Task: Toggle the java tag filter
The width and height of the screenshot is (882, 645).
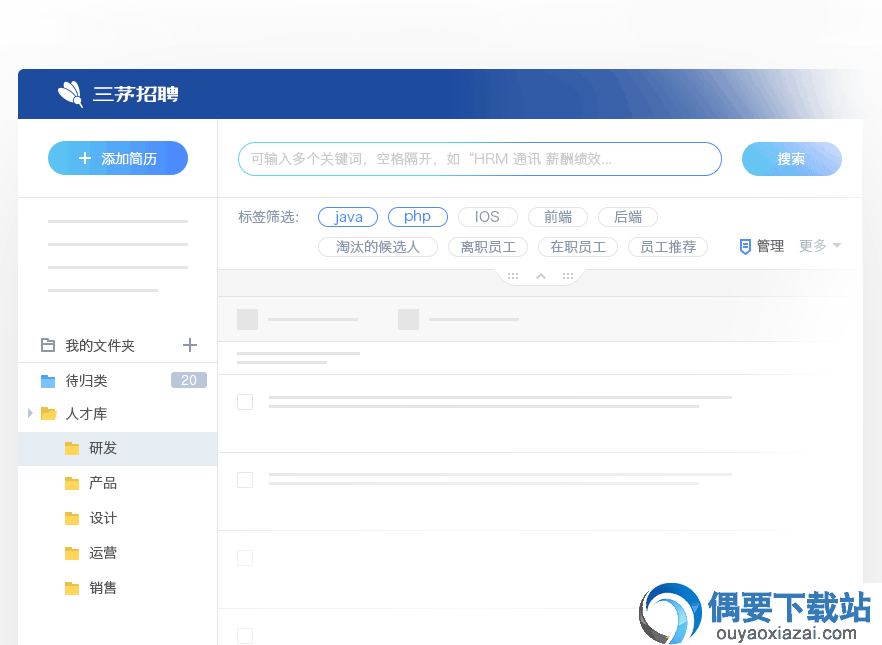Action: tap(348, 217)
